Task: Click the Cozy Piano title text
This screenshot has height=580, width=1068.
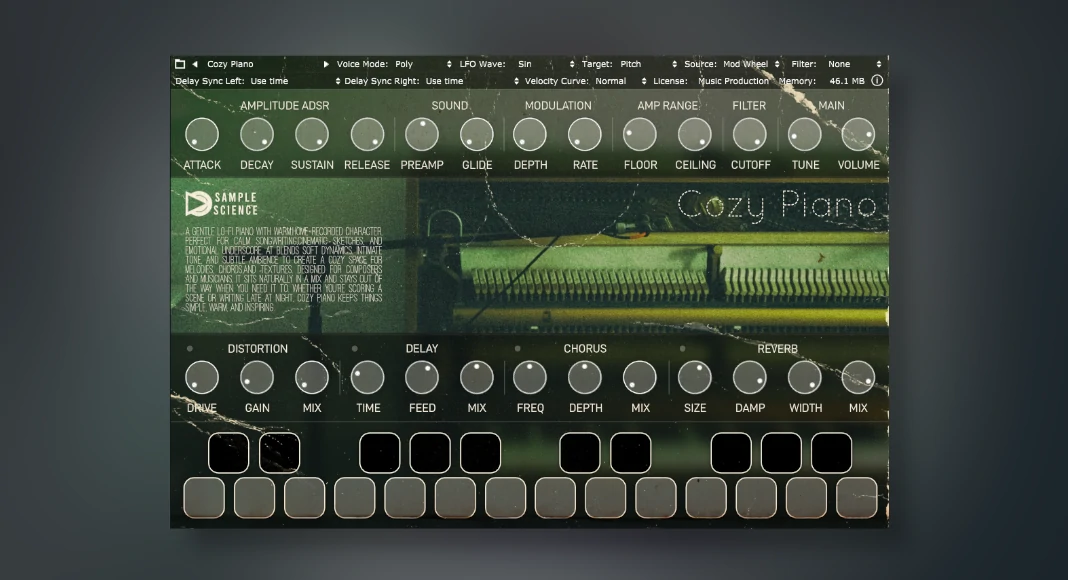Action: 777,205
